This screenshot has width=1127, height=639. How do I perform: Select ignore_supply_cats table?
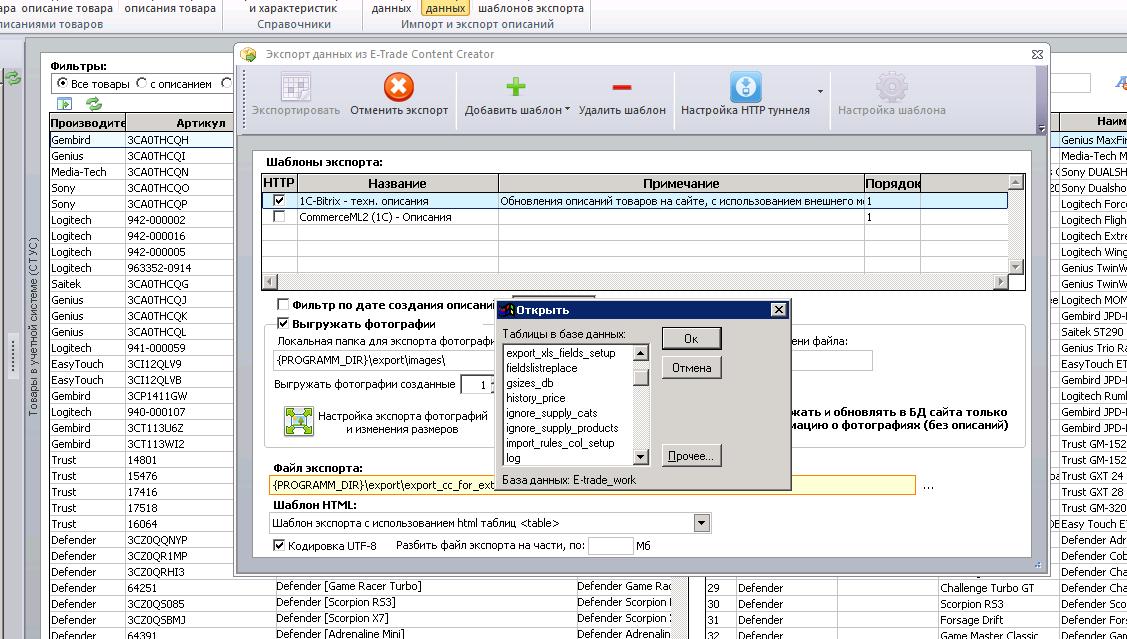tap(551, 413)
